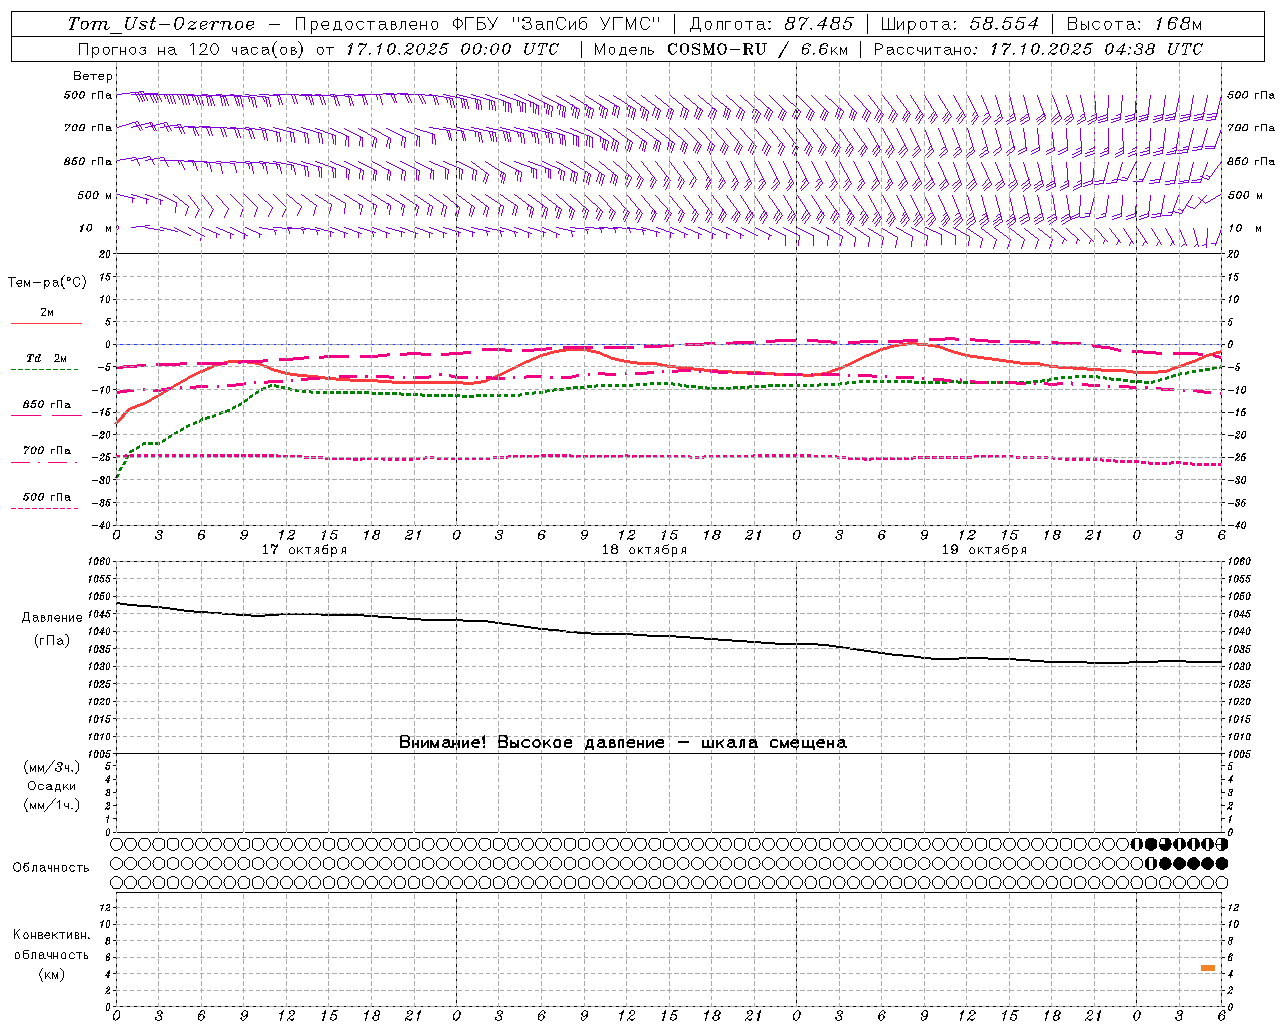
Task: Click the 'Давление' pressure axis label
Action: click(52, 618)
